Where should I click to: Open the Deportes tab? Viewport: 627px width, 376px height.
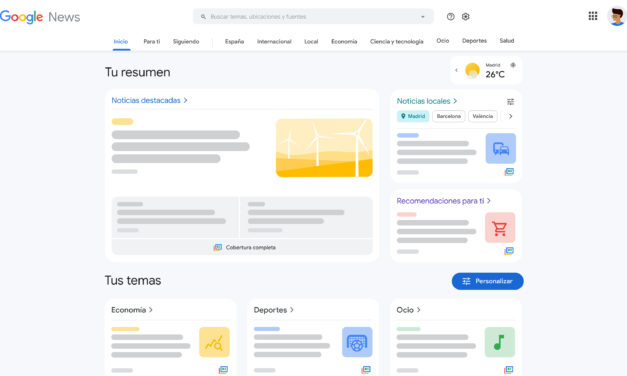[474, 41]
